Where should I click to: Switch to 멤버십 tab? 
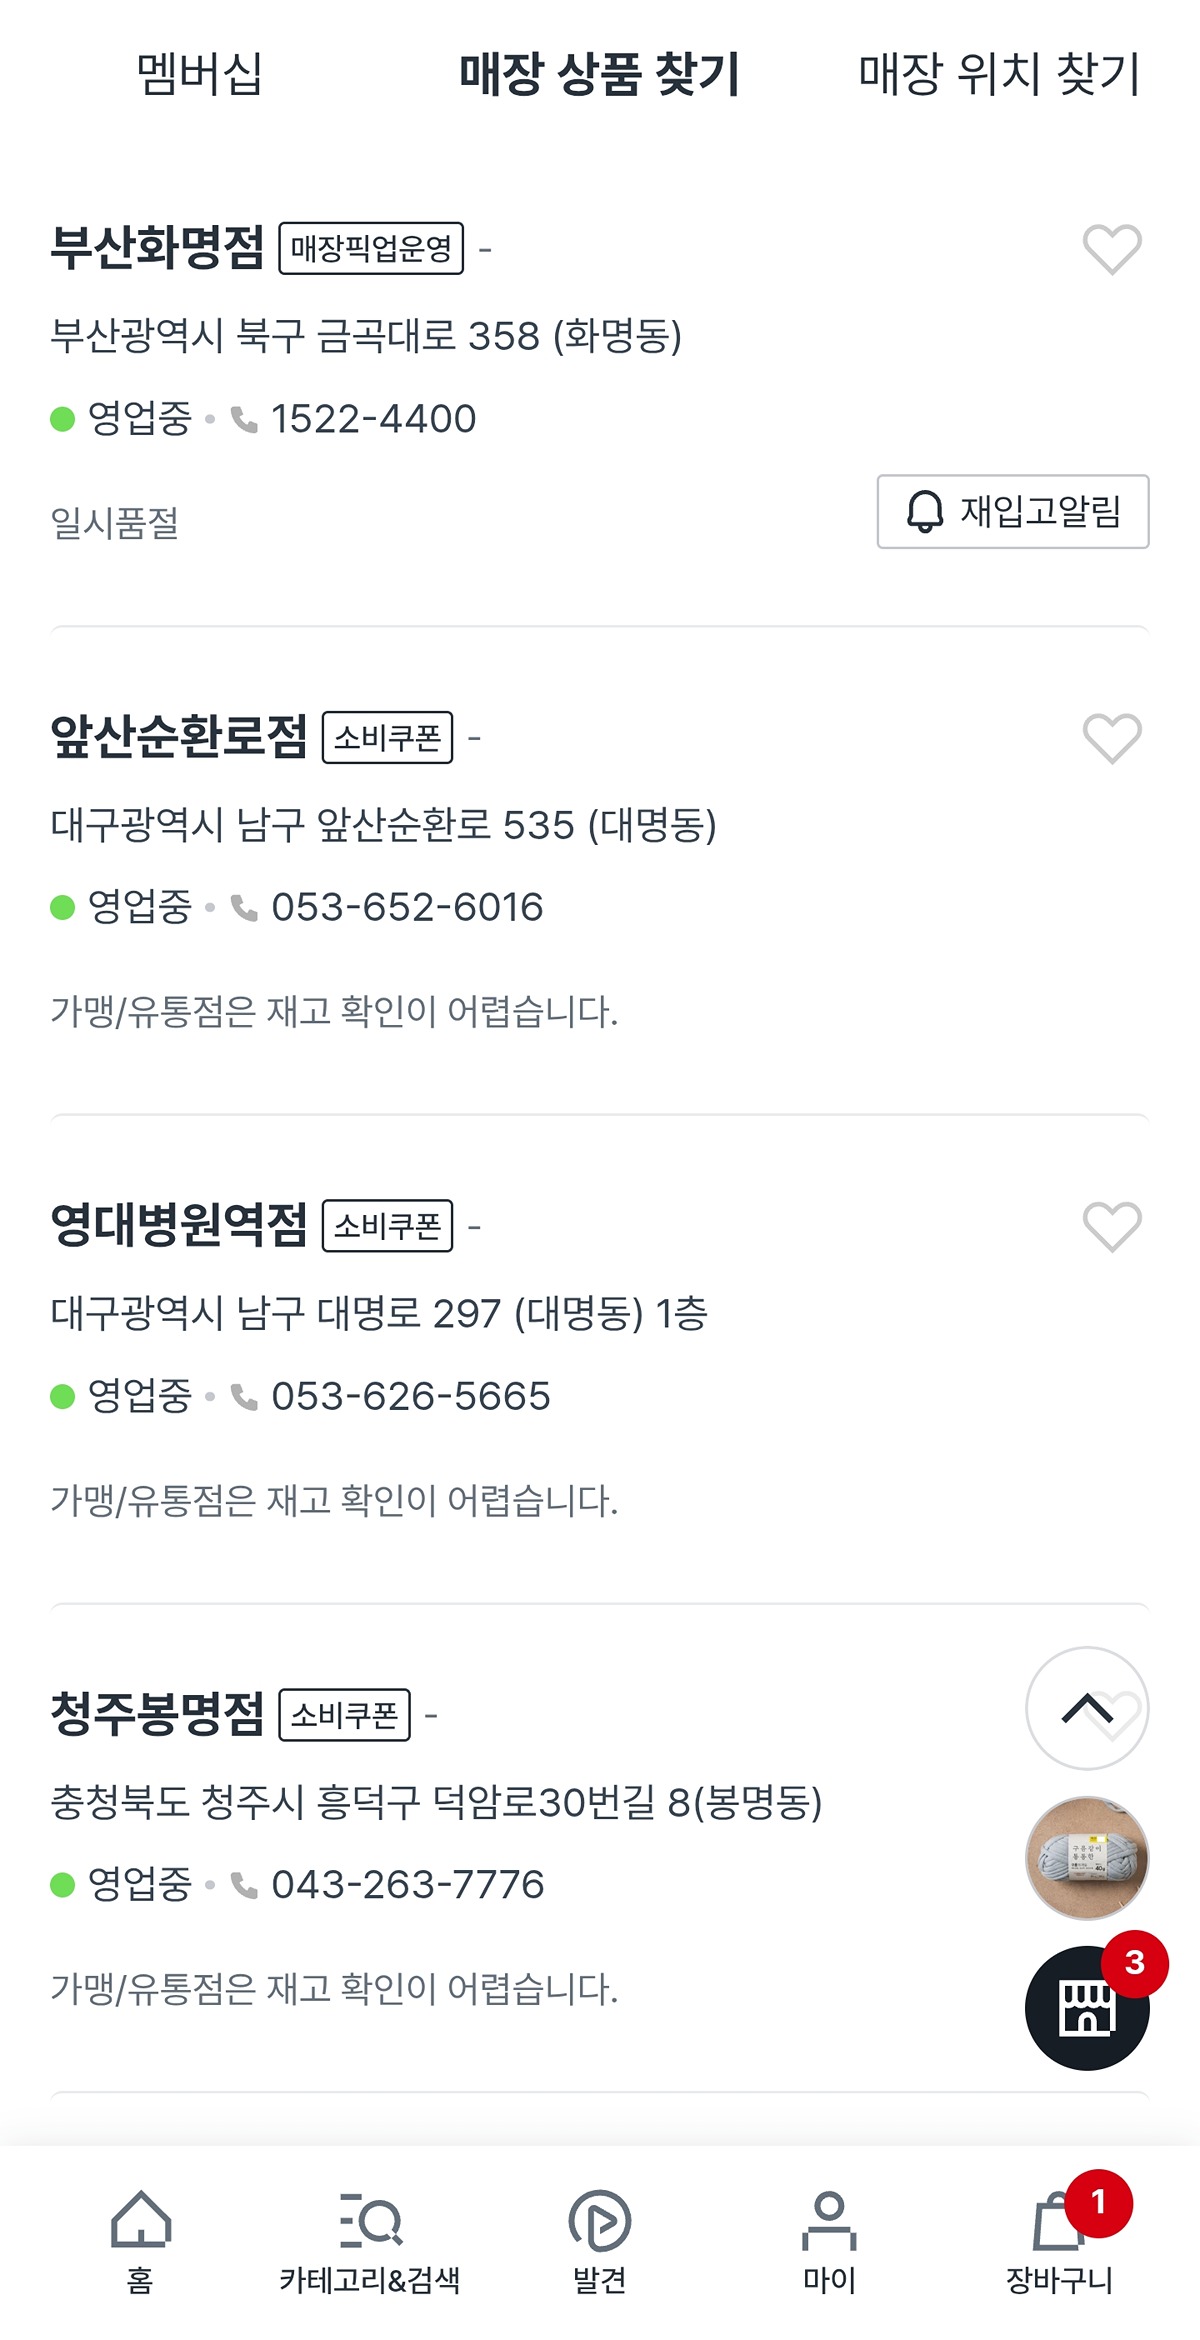coord(200,74)
